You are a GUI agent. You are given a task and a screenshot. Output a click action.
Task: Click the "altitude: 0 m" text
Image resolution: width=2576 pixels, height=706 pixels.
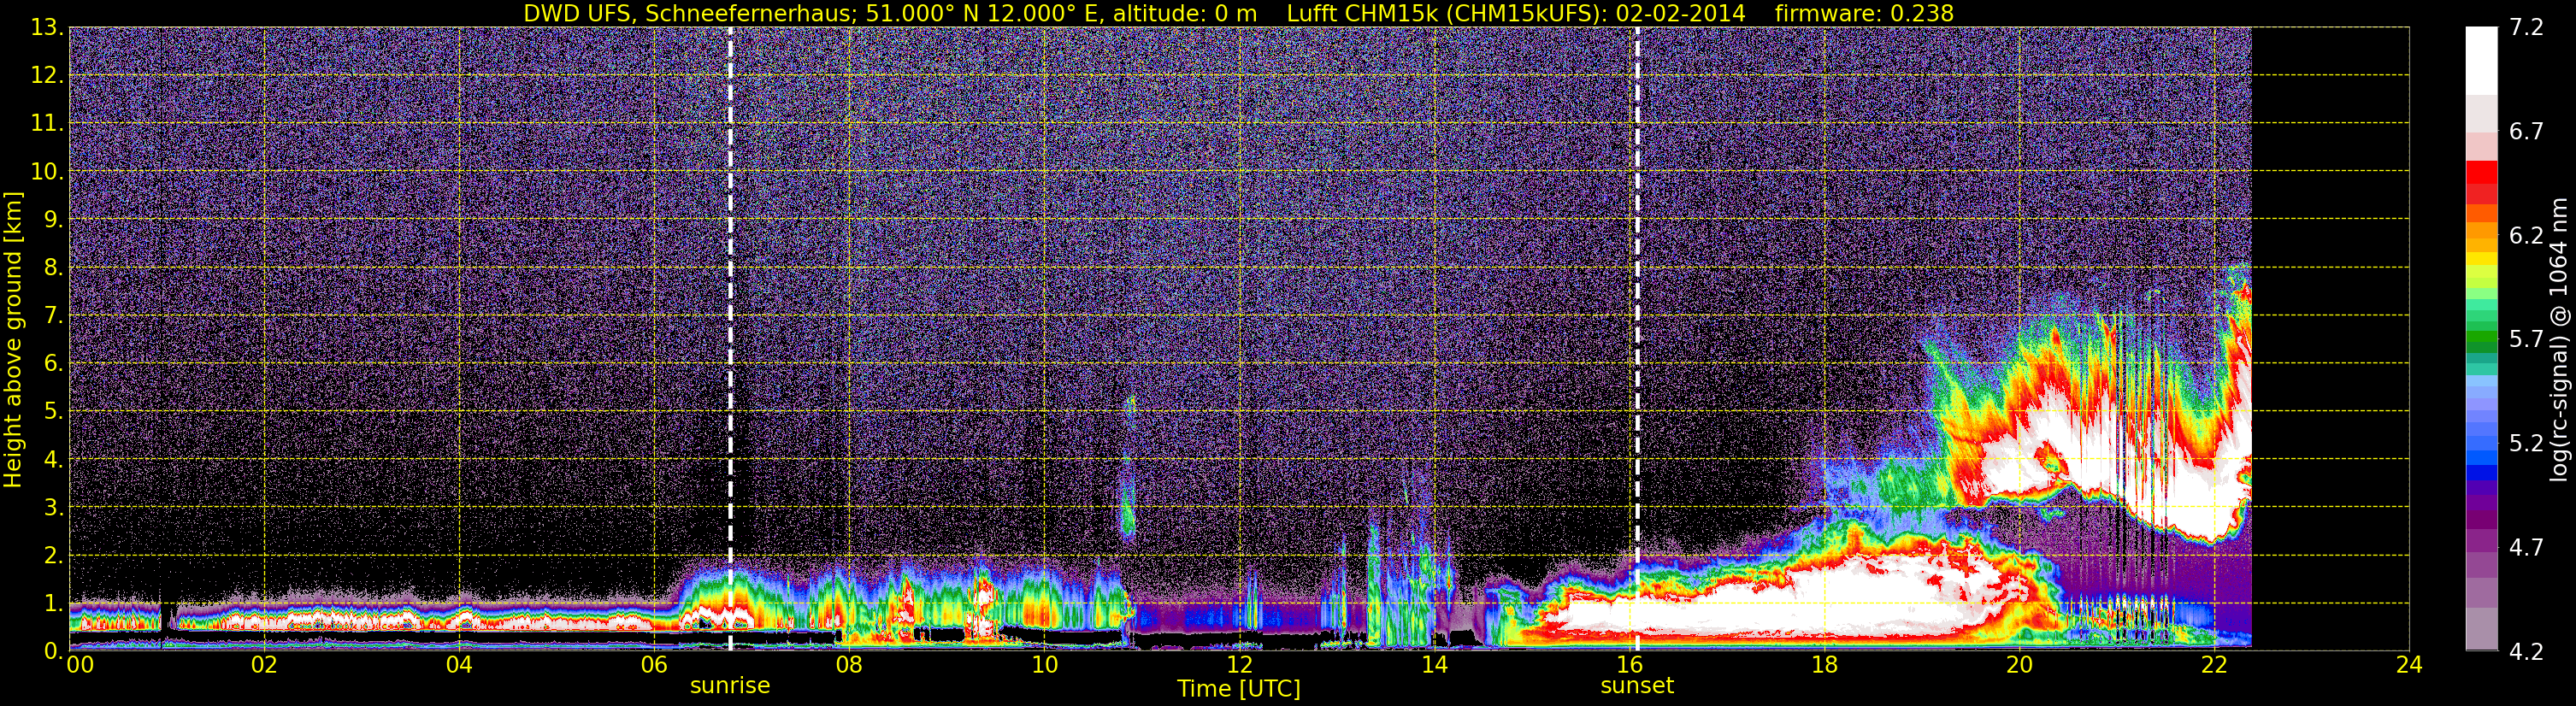(x=1185, y=13)
